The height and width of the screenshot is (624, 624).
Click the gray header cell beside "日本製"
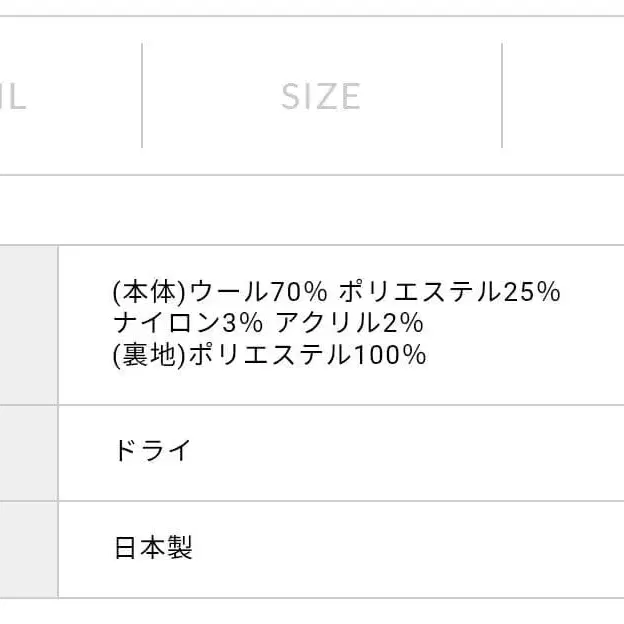pyautogui.click(x=28, y=549)
